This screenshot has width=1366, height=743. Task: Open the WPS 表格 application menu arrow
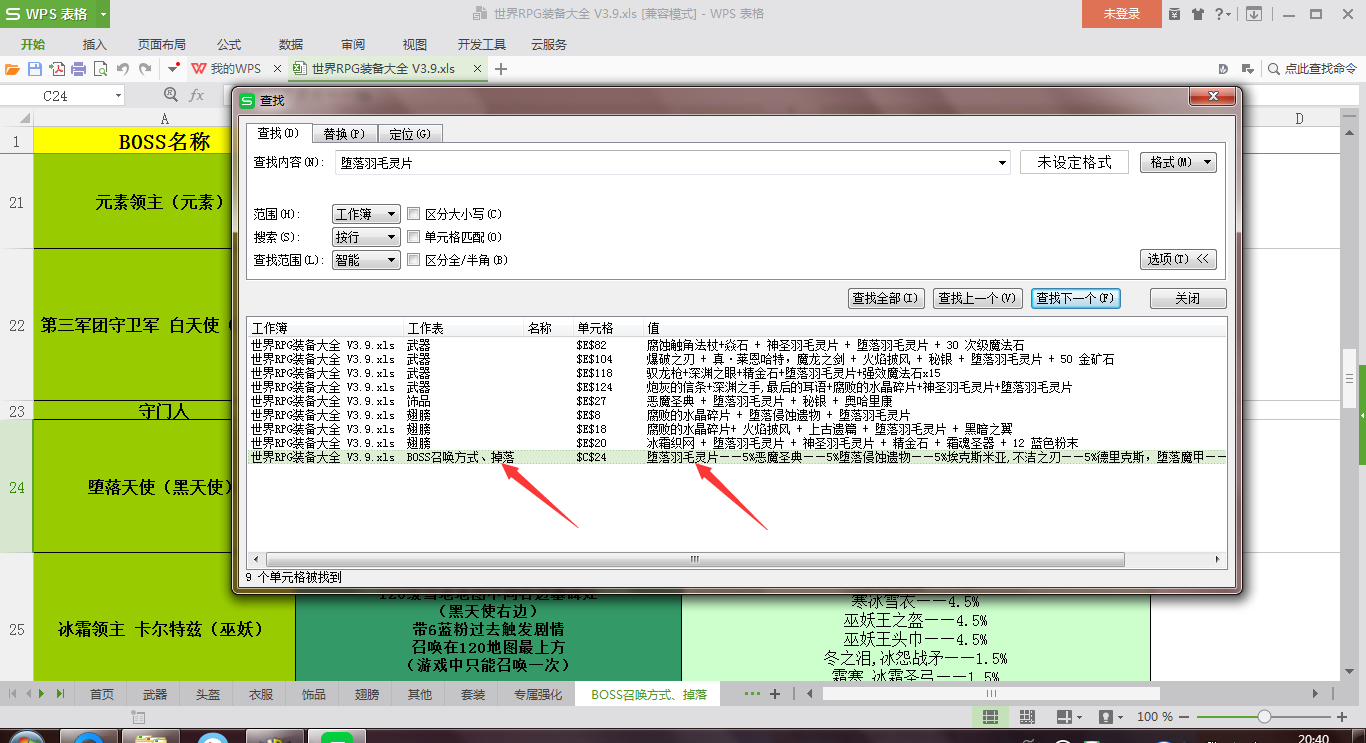[104, 14]
